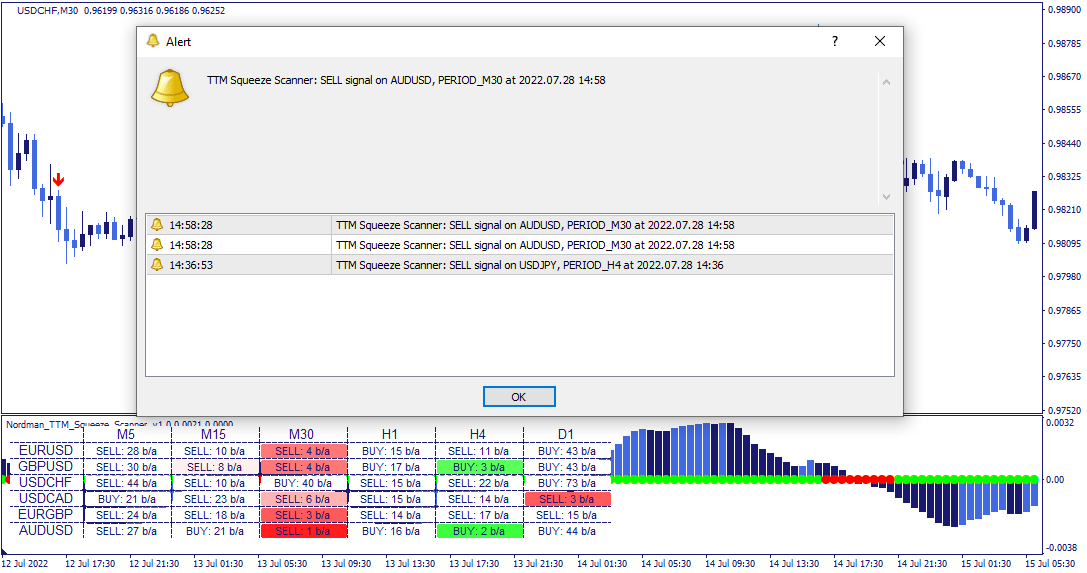This screenshot has height=573, width=1087.
Task: Click the alert message scroll-down arrow
Action: pos(886,197)
